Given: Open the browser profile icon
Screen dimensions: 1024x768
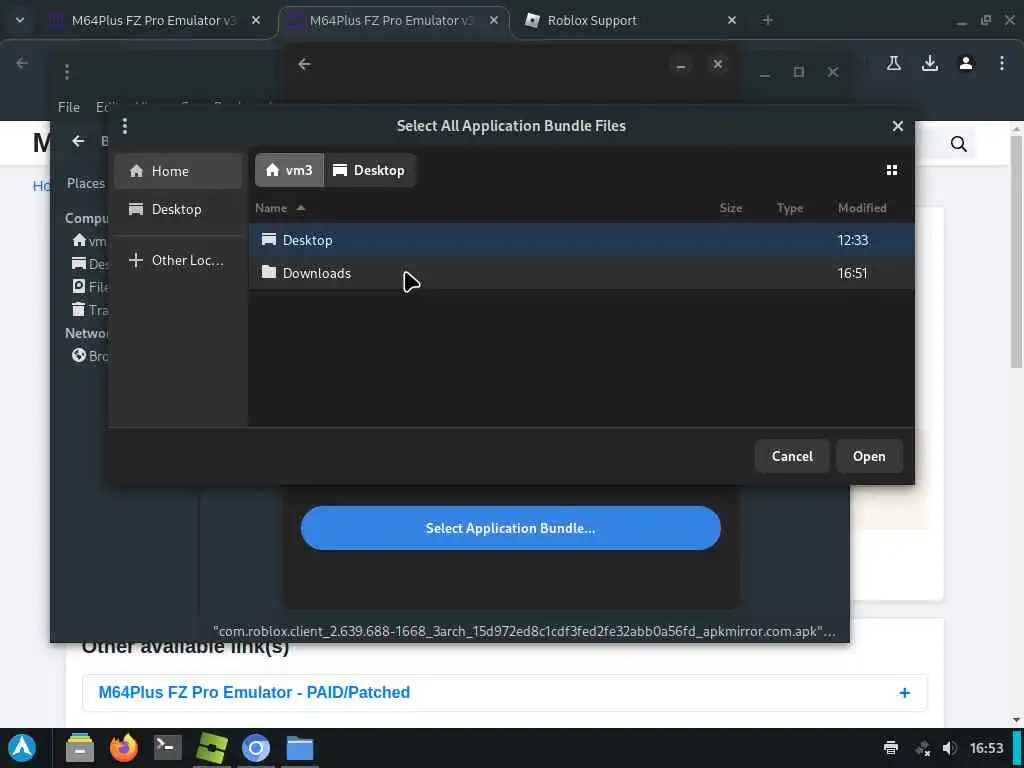Looking at the screenshot, I should (966, 63).
